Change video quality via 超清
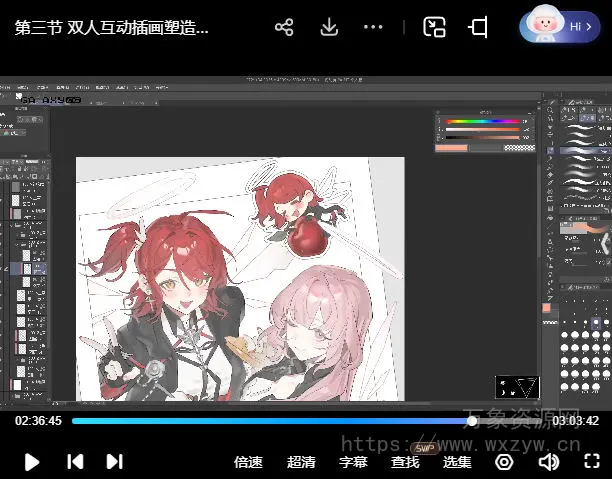 pos(301,462)
